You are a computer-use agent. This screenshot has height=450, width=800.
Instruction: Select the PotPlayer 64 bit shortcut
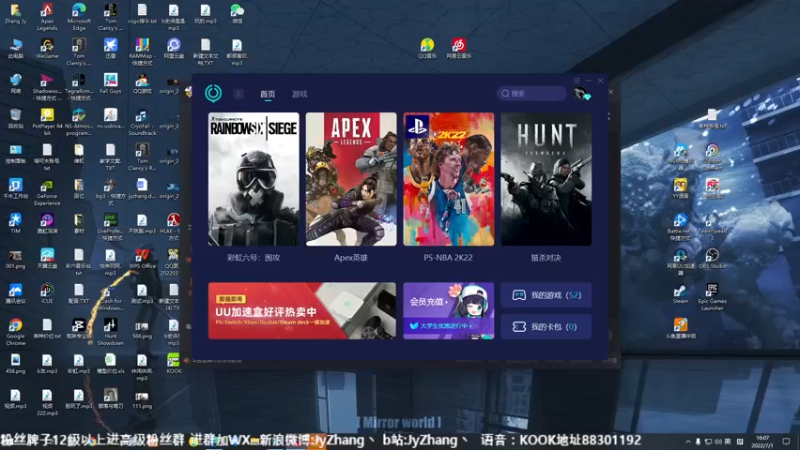click(x=47, y=121)
